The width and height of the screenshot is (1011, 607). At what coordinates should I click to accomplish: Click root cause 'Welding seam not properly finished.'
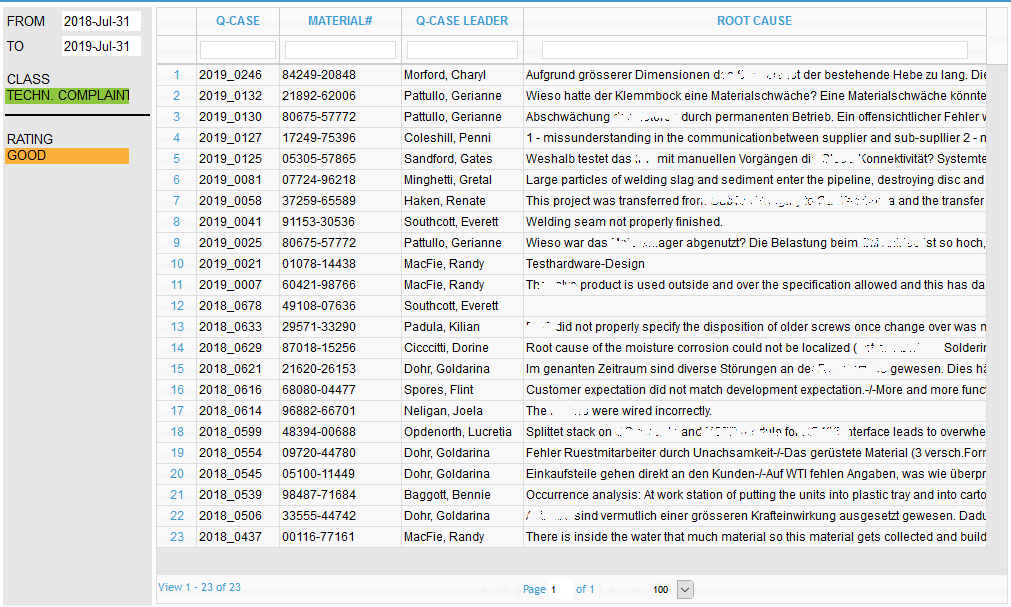tap(624, 222)
